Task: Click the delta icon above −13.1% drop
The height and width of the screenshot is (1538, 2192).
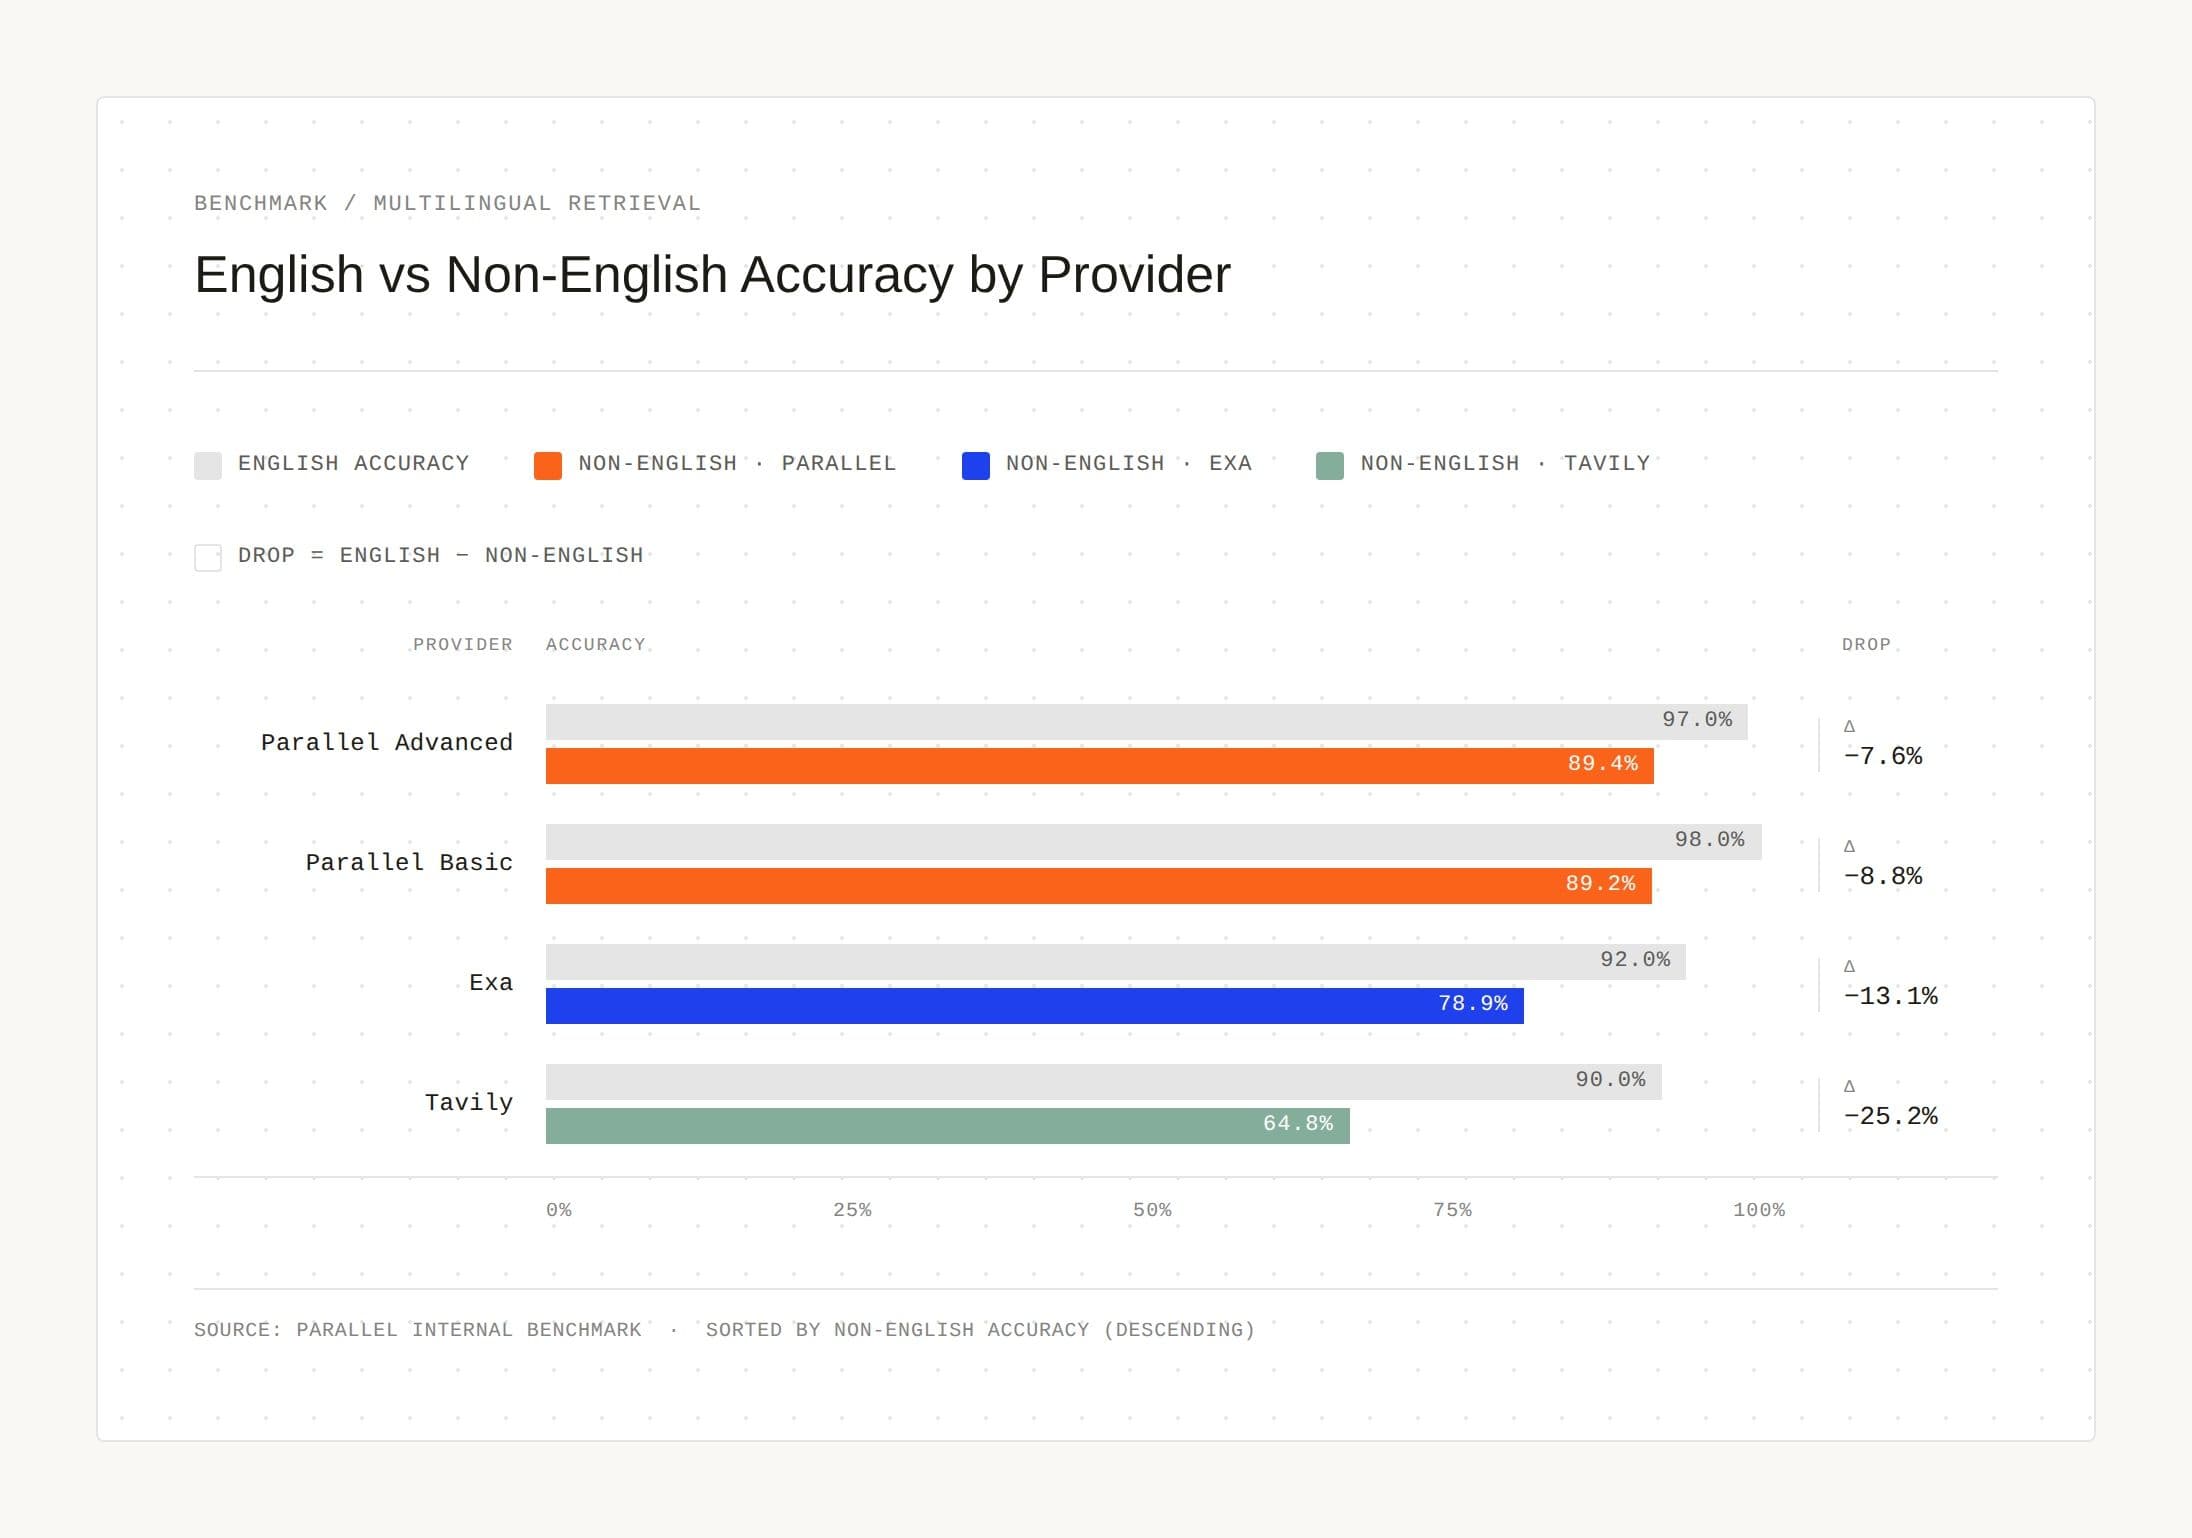Action: point(1849,966)
